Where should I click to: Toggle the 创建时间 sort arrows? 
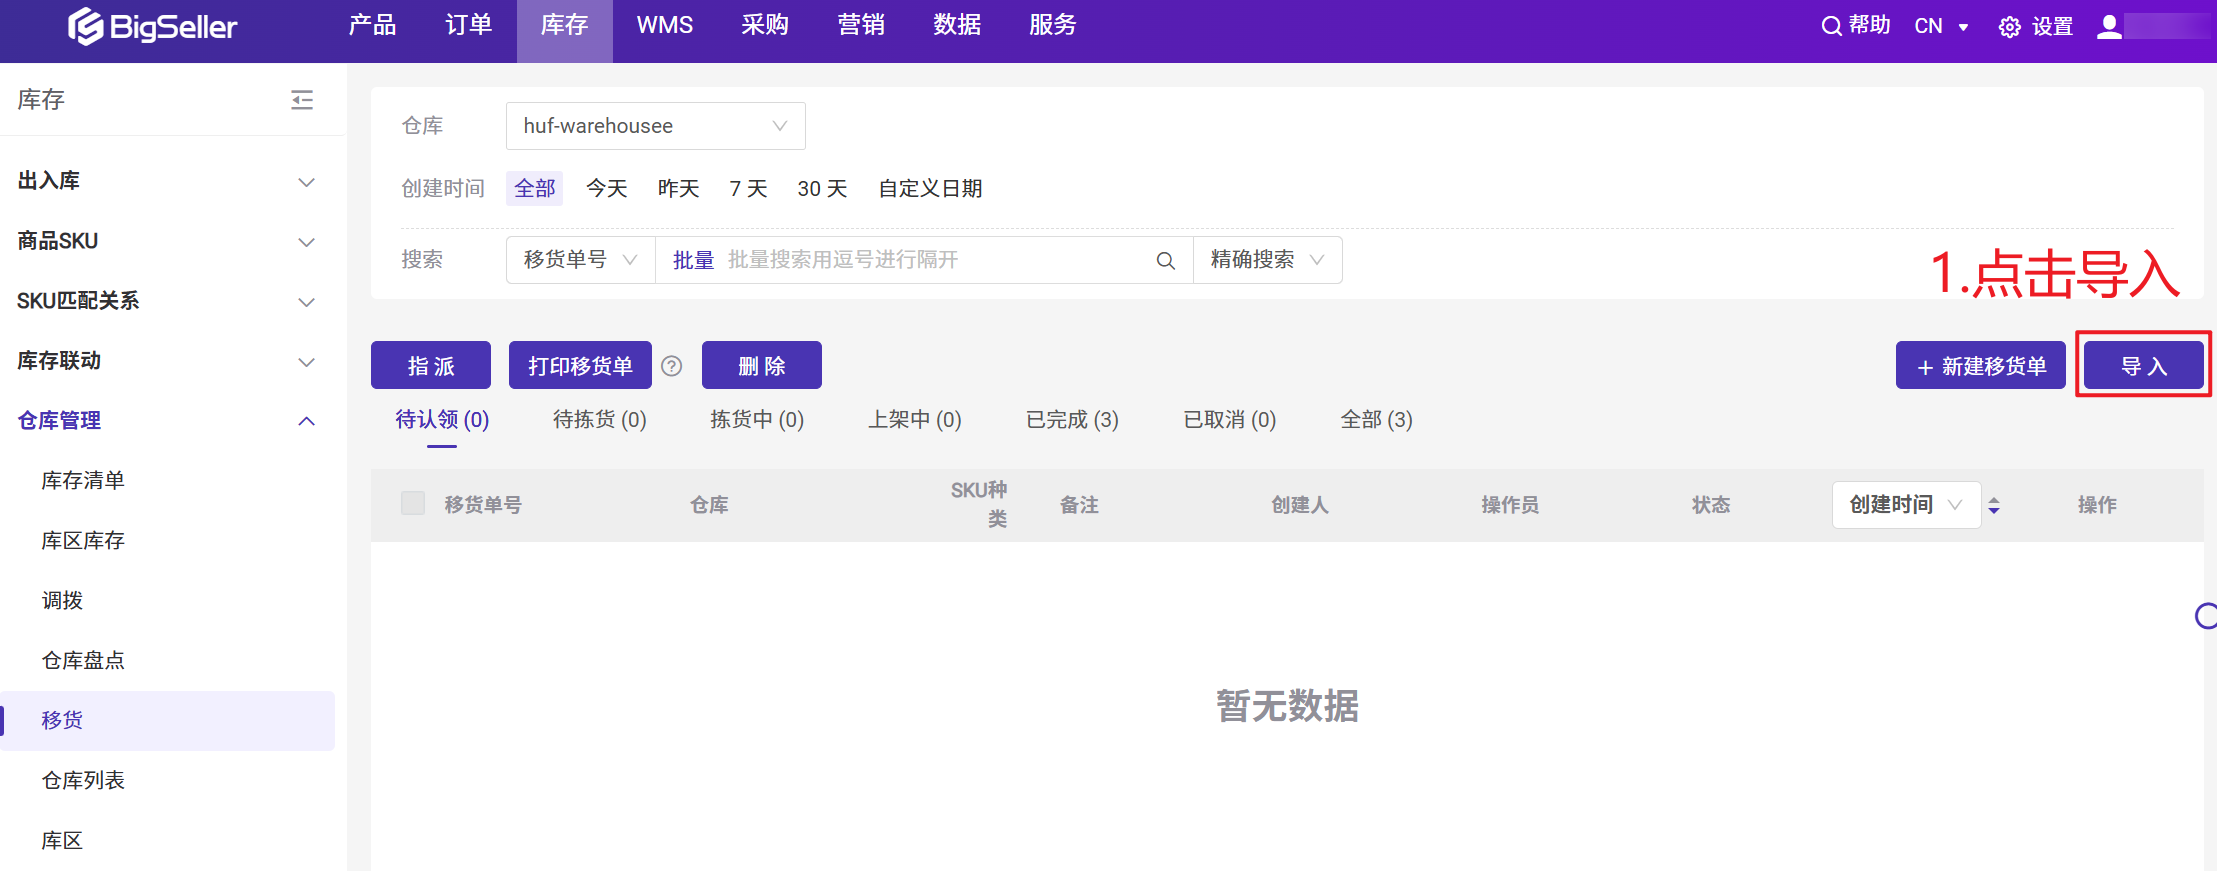click(x=1994, y=505)
